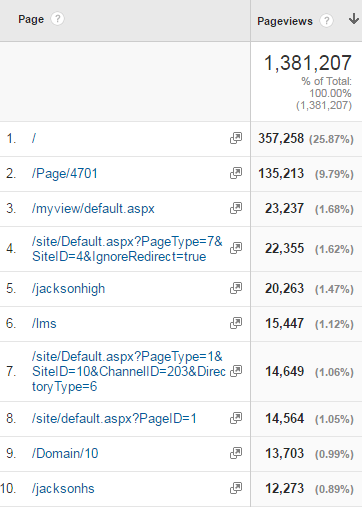The image size is (362, 511).
Task: Click the external link icon for /Domain/10
Action: (236, 453)
